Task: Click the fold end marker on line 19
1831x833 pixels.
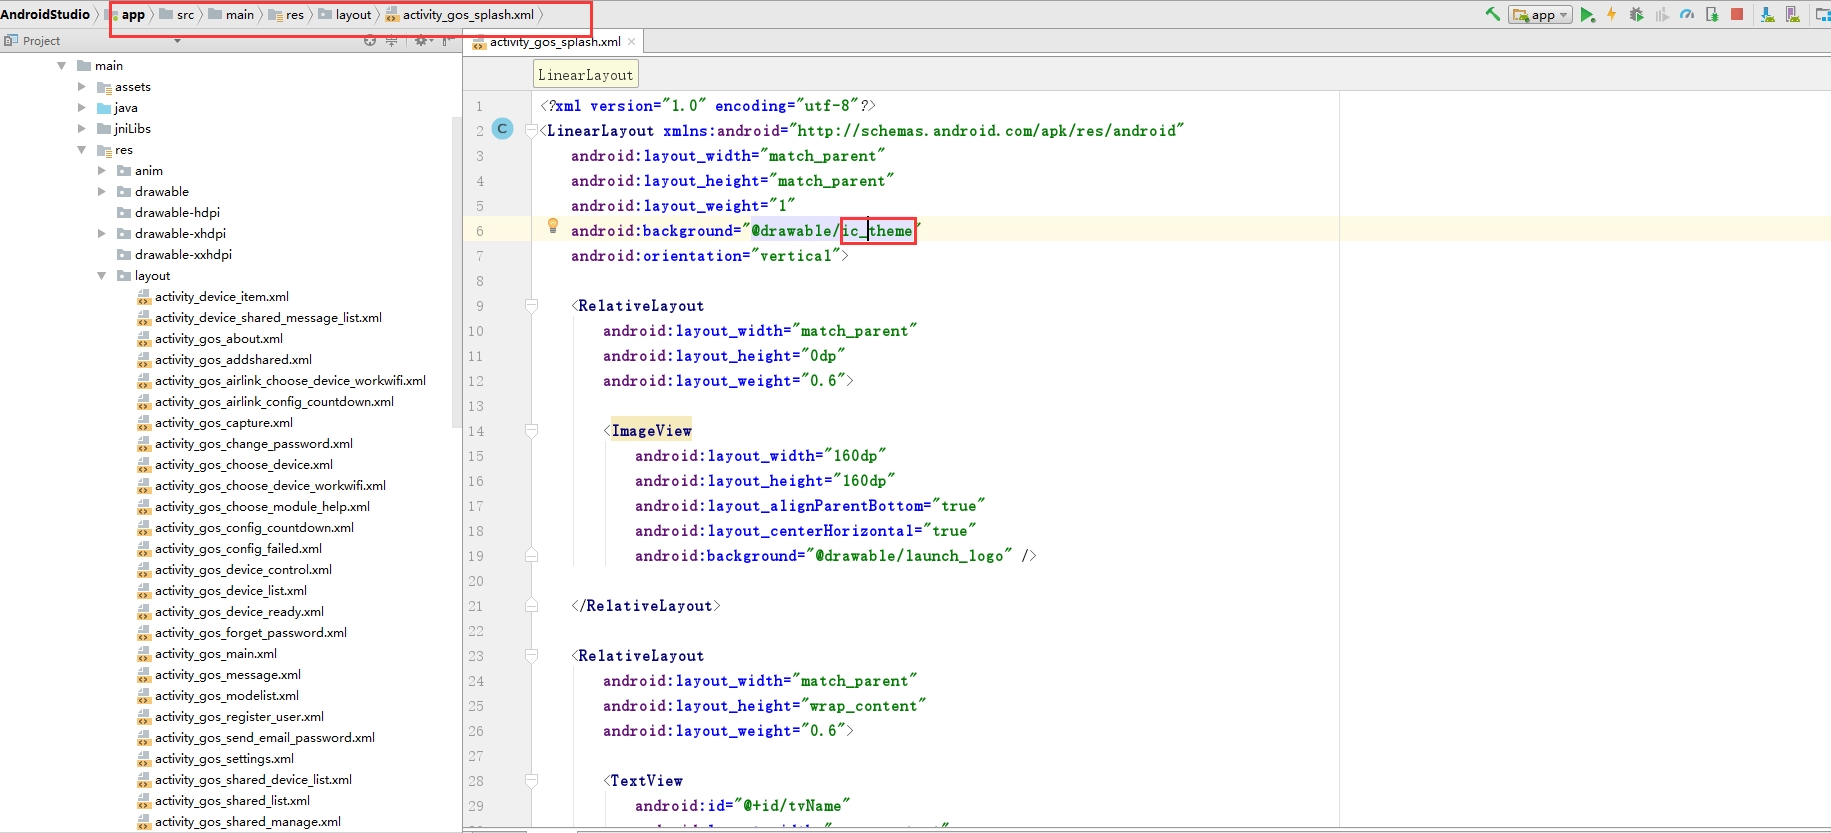Action: 532,555
